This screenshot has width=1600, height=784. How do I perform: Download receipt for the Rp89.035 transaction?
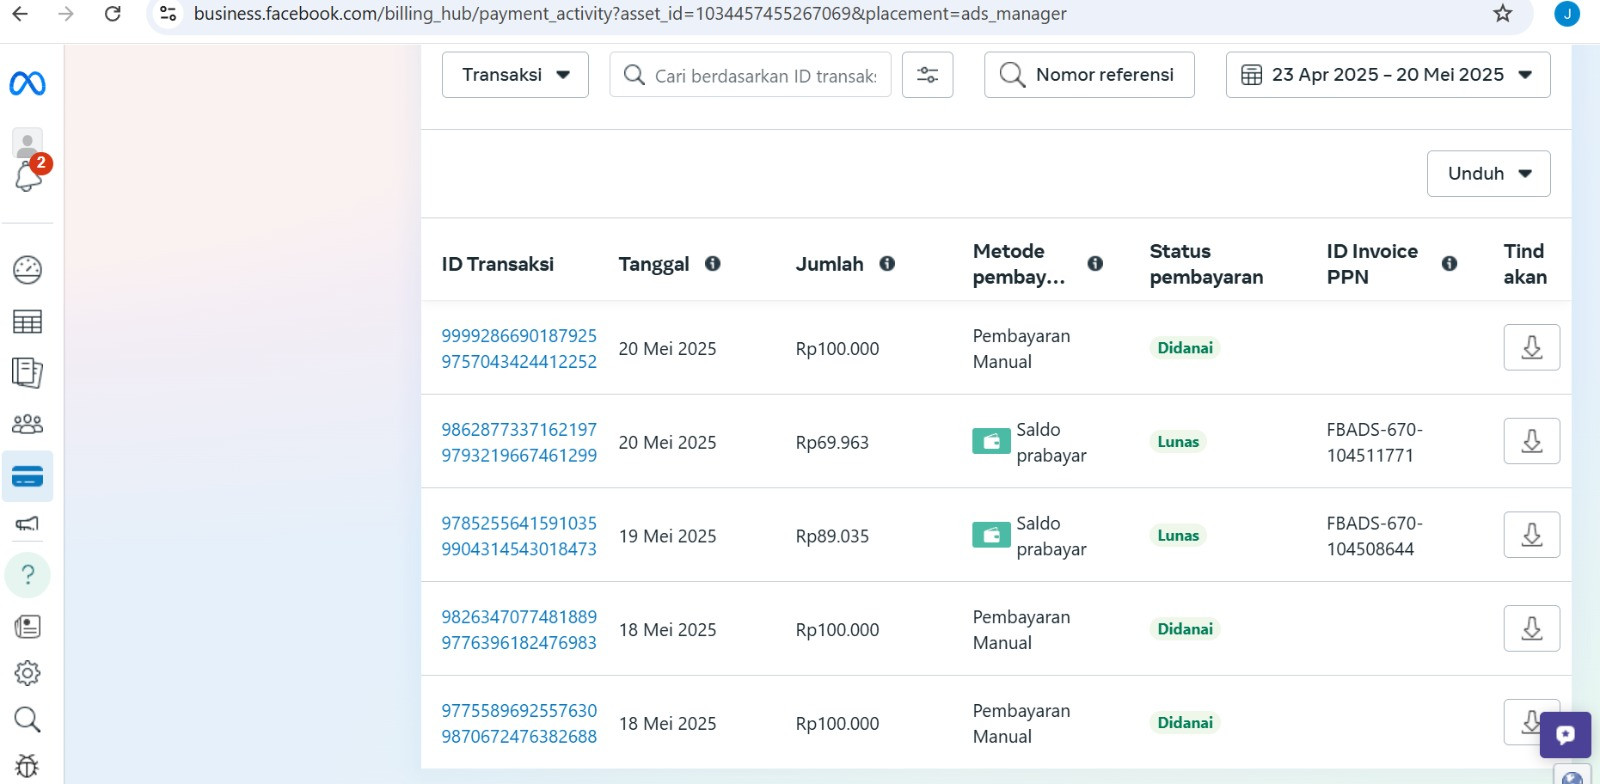pos(1531,535)
